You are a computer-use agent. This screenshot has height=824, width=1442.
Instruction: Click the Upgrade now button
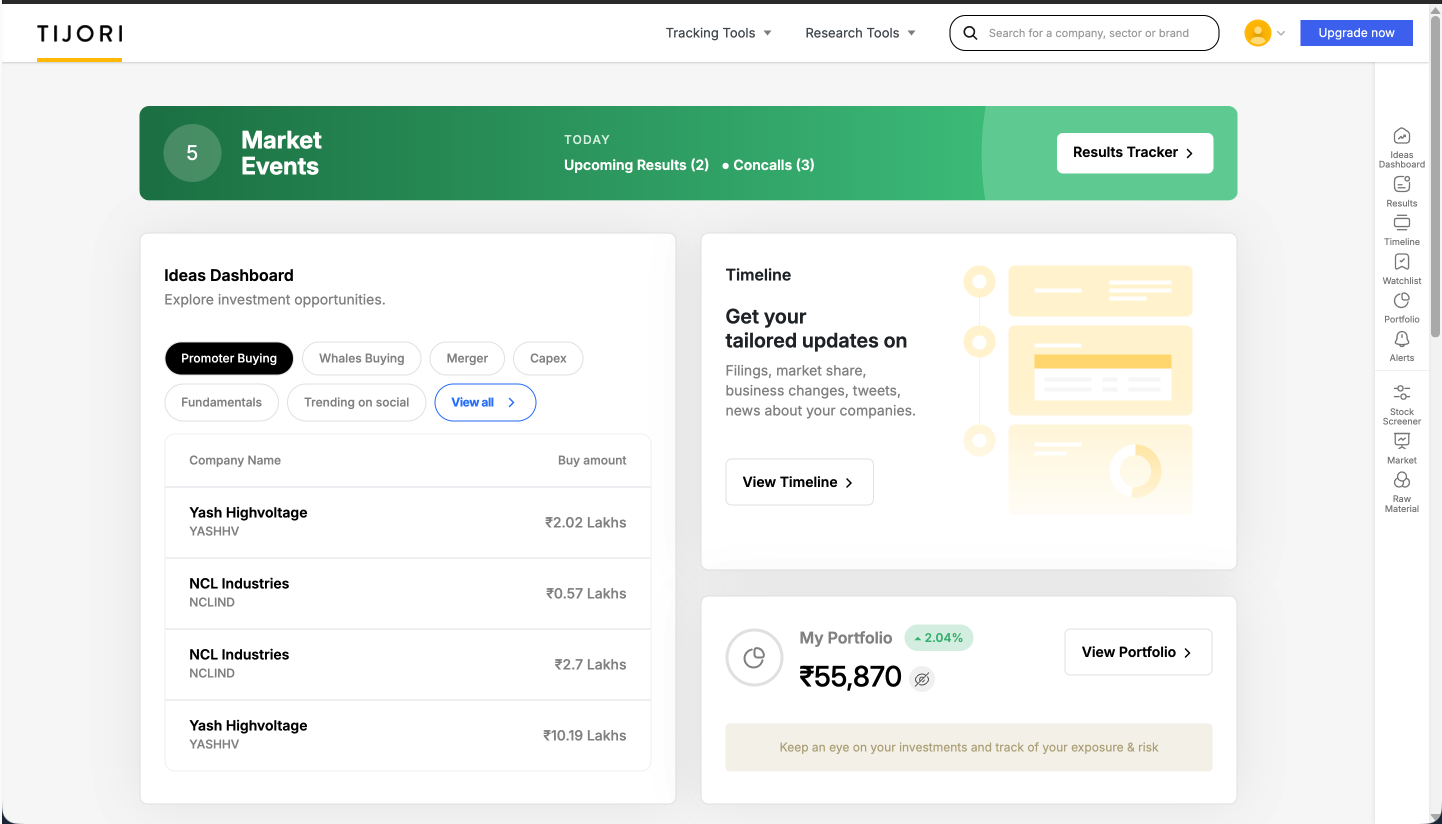click(x=1355, y=33)
